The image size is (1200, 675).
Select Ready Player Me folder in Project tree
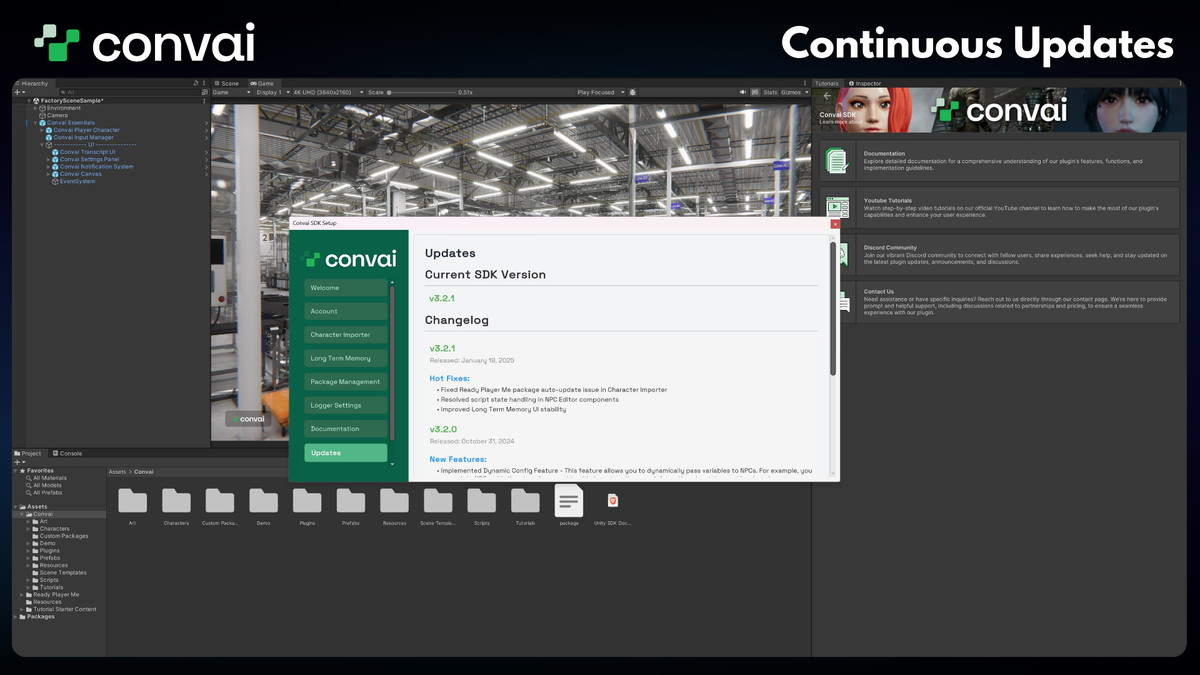52,595
